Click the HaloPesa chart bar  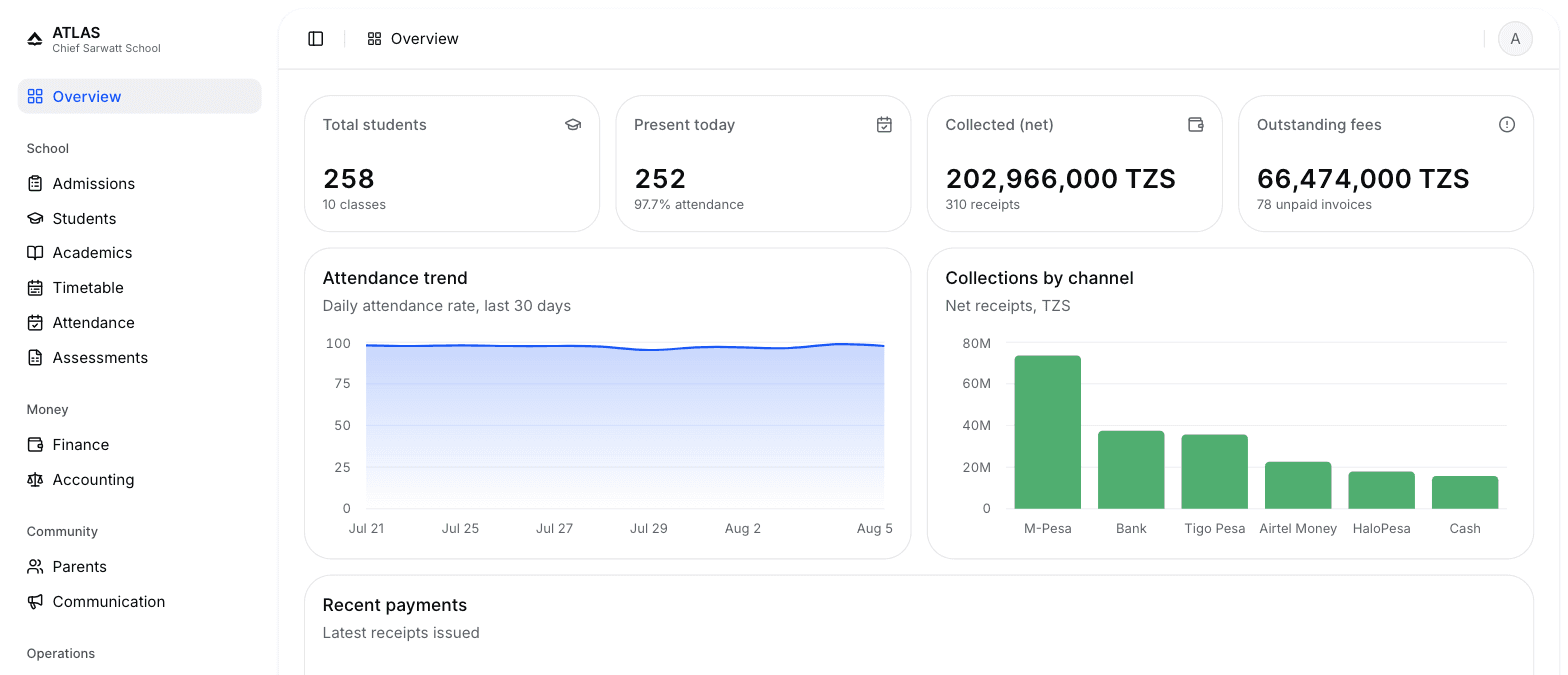(x=1382, y=490)
